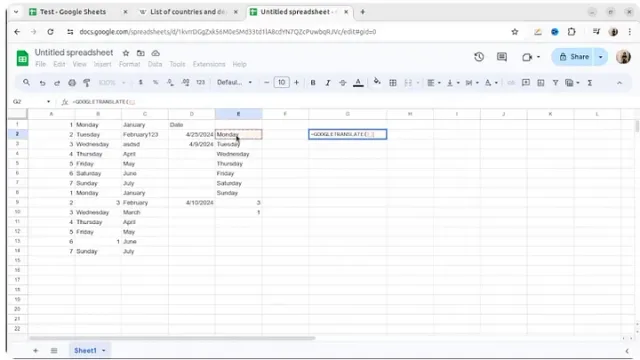This screenshot has height=360, width=640.
Task: Insert a chart
Action: (x=541, y=83)
